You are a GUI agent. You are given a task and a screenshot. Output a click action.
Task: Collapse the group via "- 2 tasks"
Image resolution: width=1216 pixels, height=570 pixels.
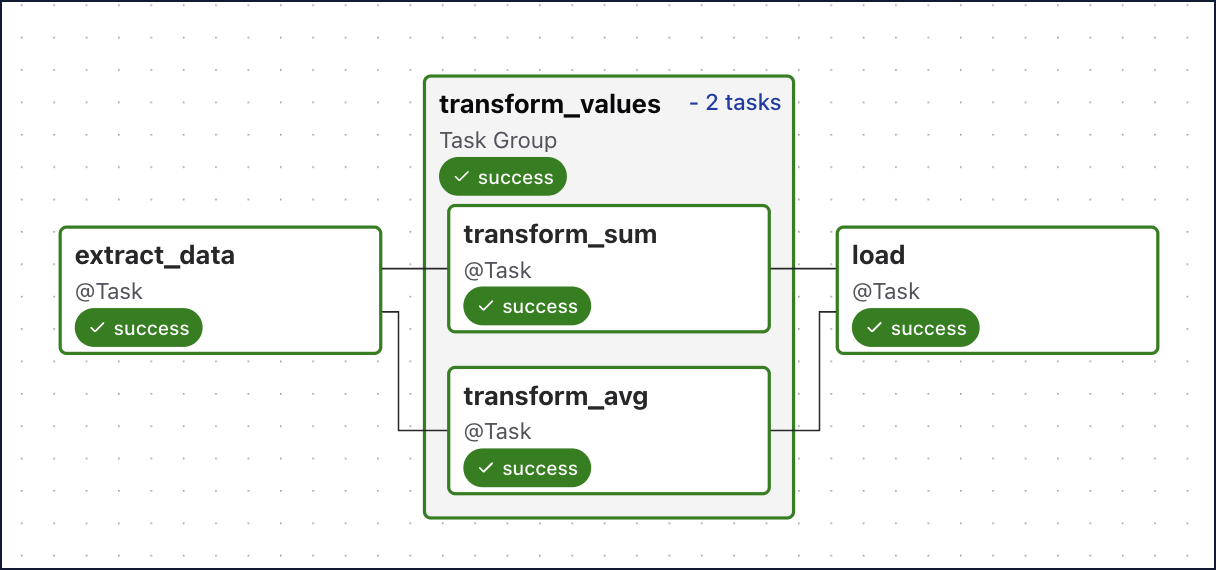pyautogui.click(x=735, y=102)
